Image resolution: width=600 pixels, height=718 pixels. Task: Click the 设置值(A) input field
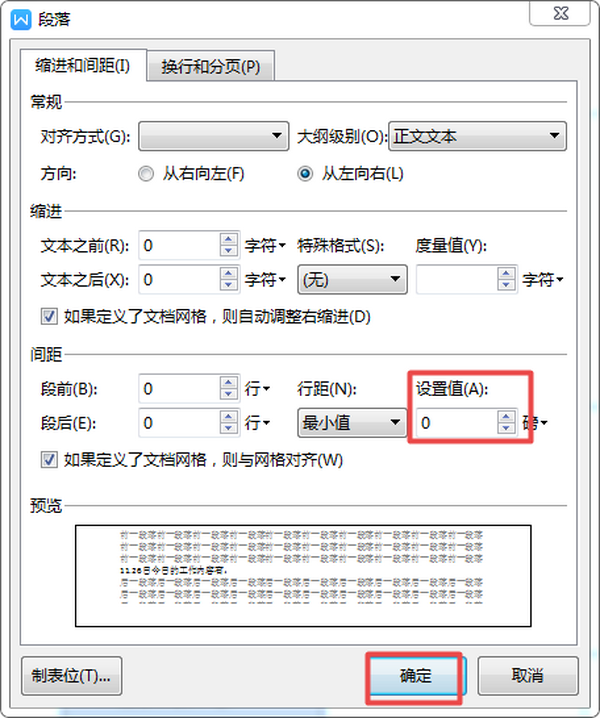[x=457, y=423]
